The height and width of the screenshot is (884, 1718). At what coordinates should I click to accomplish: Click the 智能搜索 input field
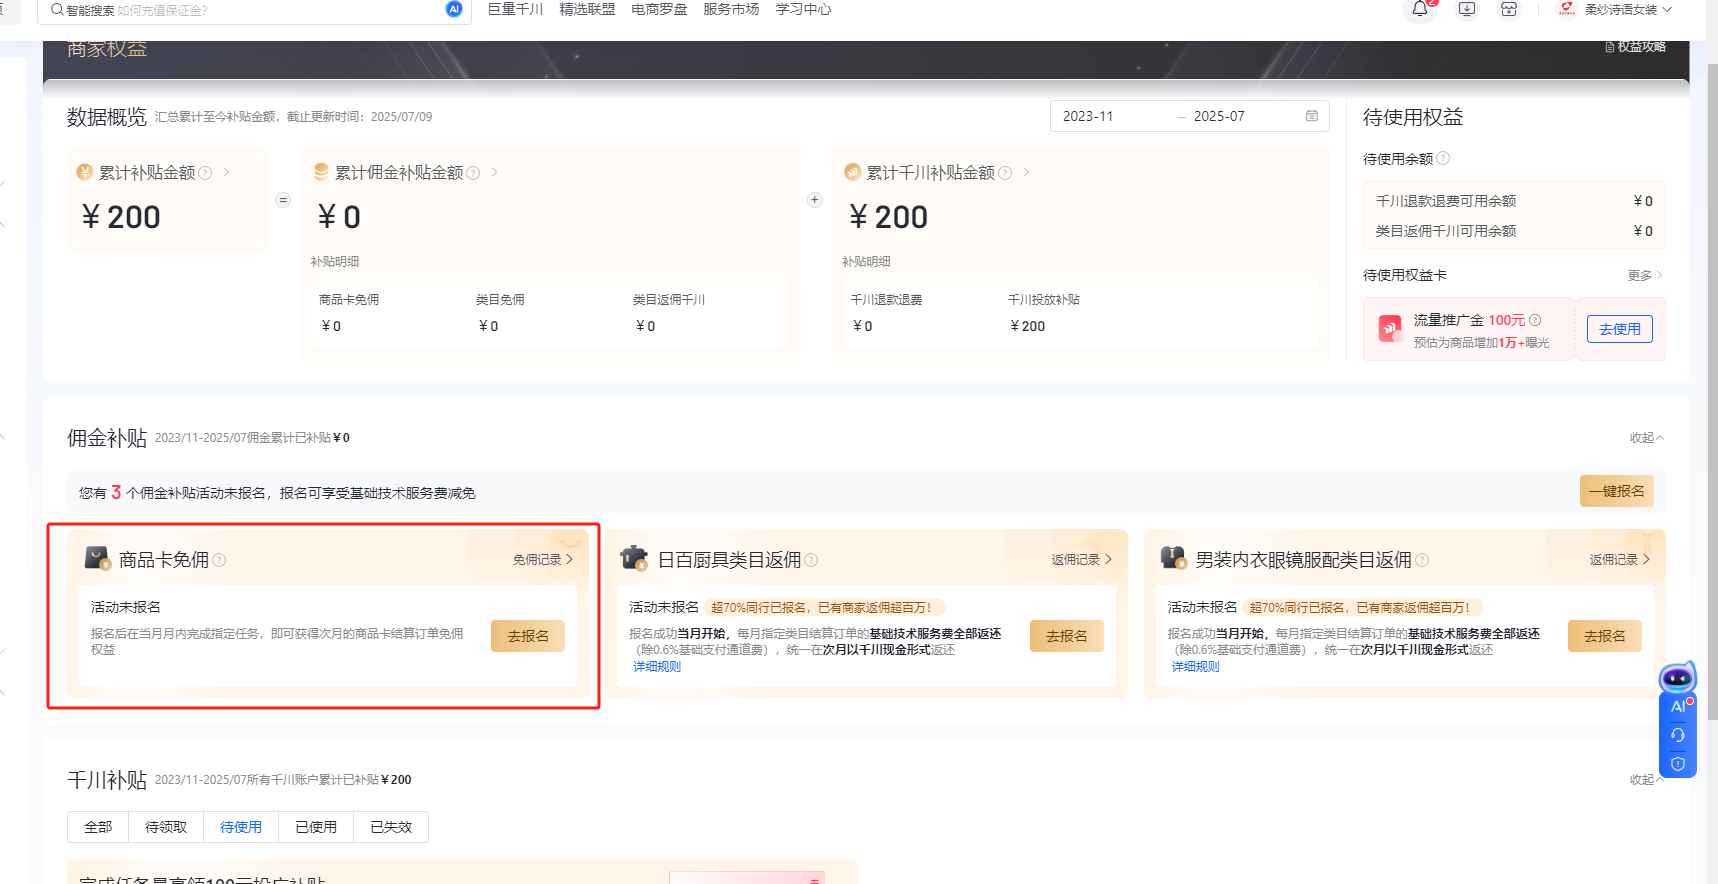tap(255, 10)
